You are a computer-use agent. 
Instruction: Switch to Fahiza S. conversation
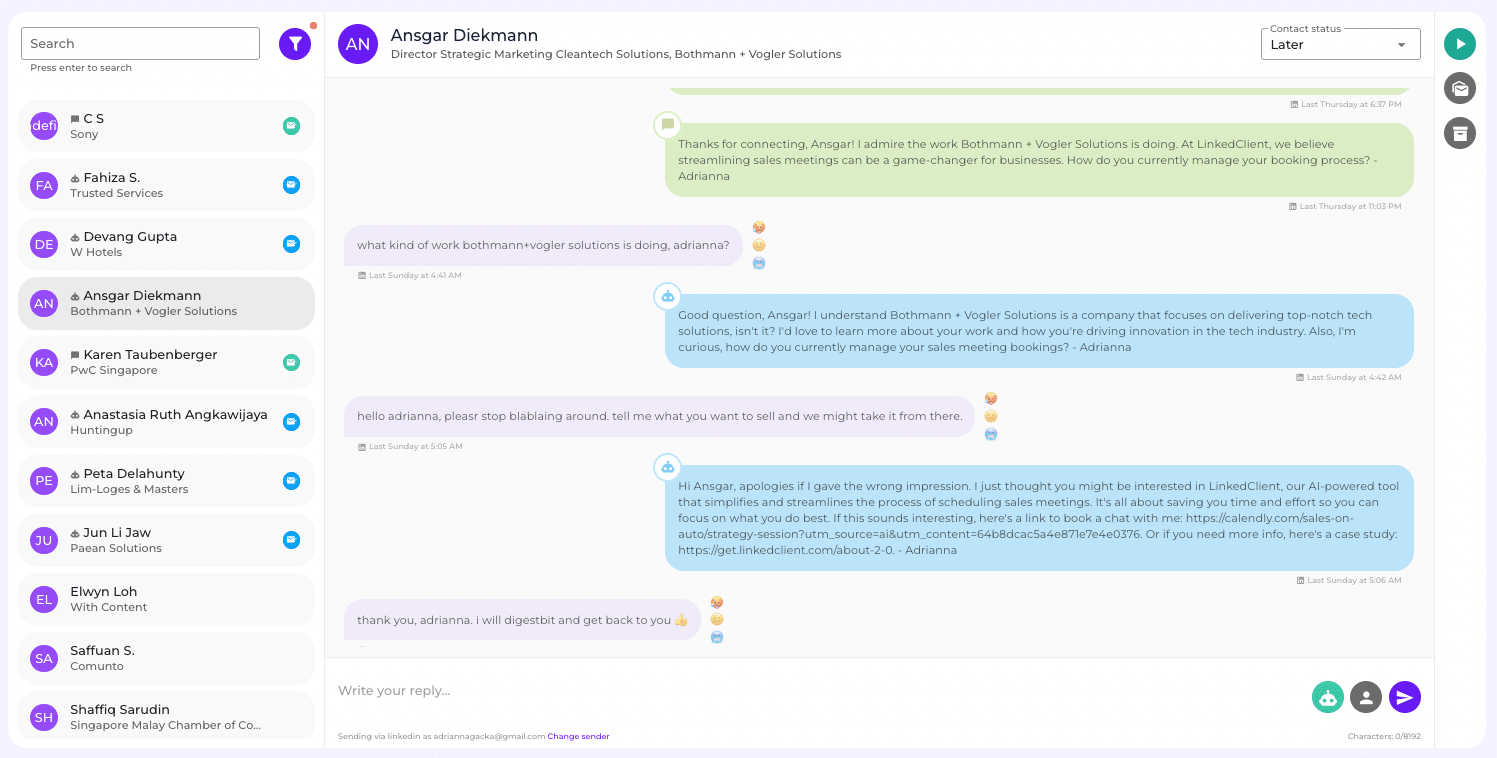coord(165,185)
